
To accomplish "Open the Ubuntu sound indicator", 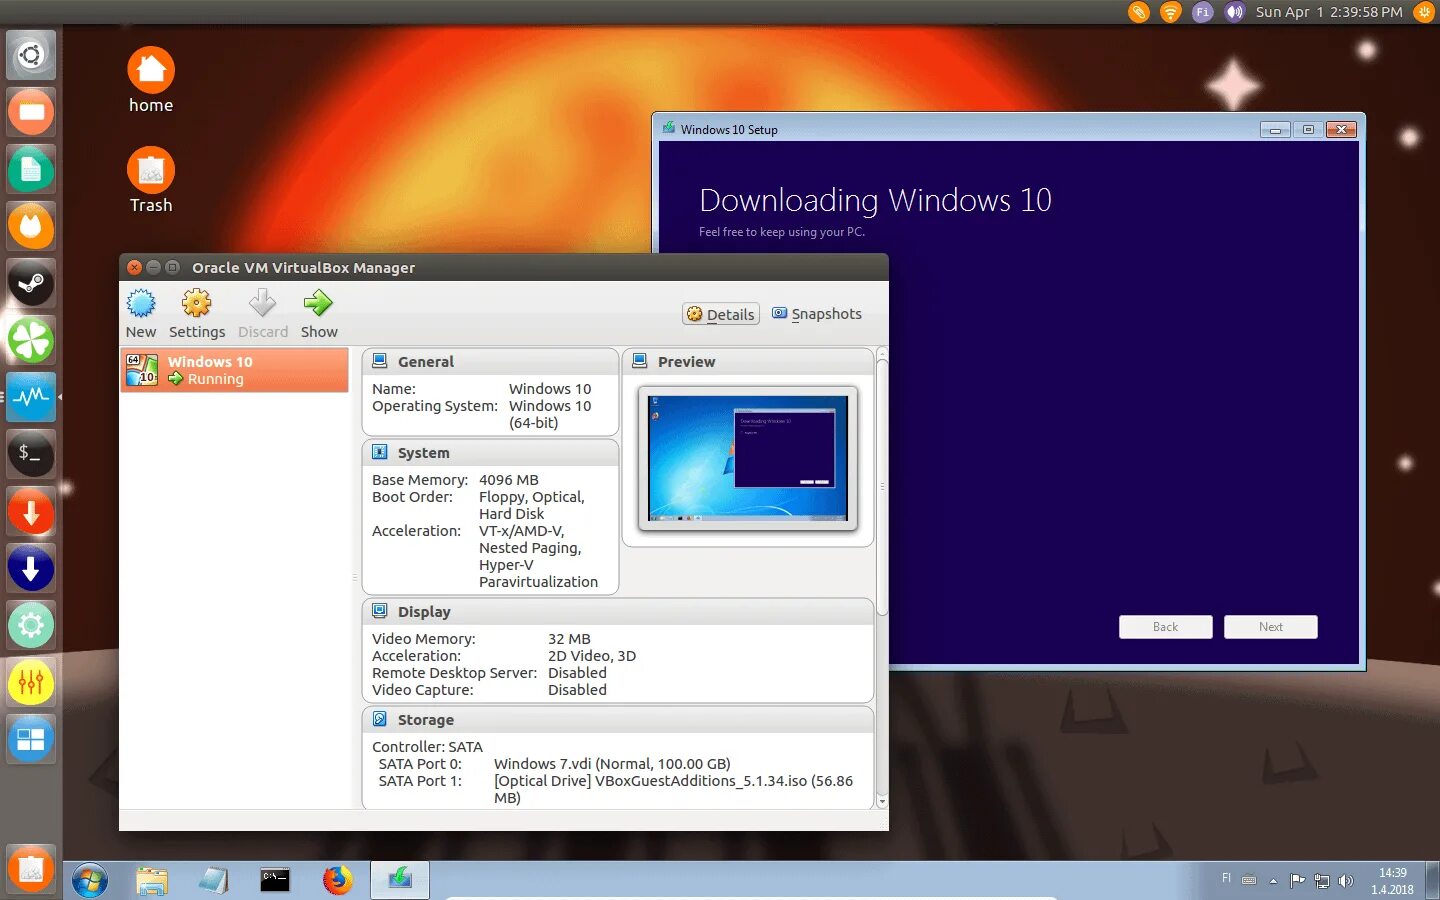I will [x=1234, y=12].
